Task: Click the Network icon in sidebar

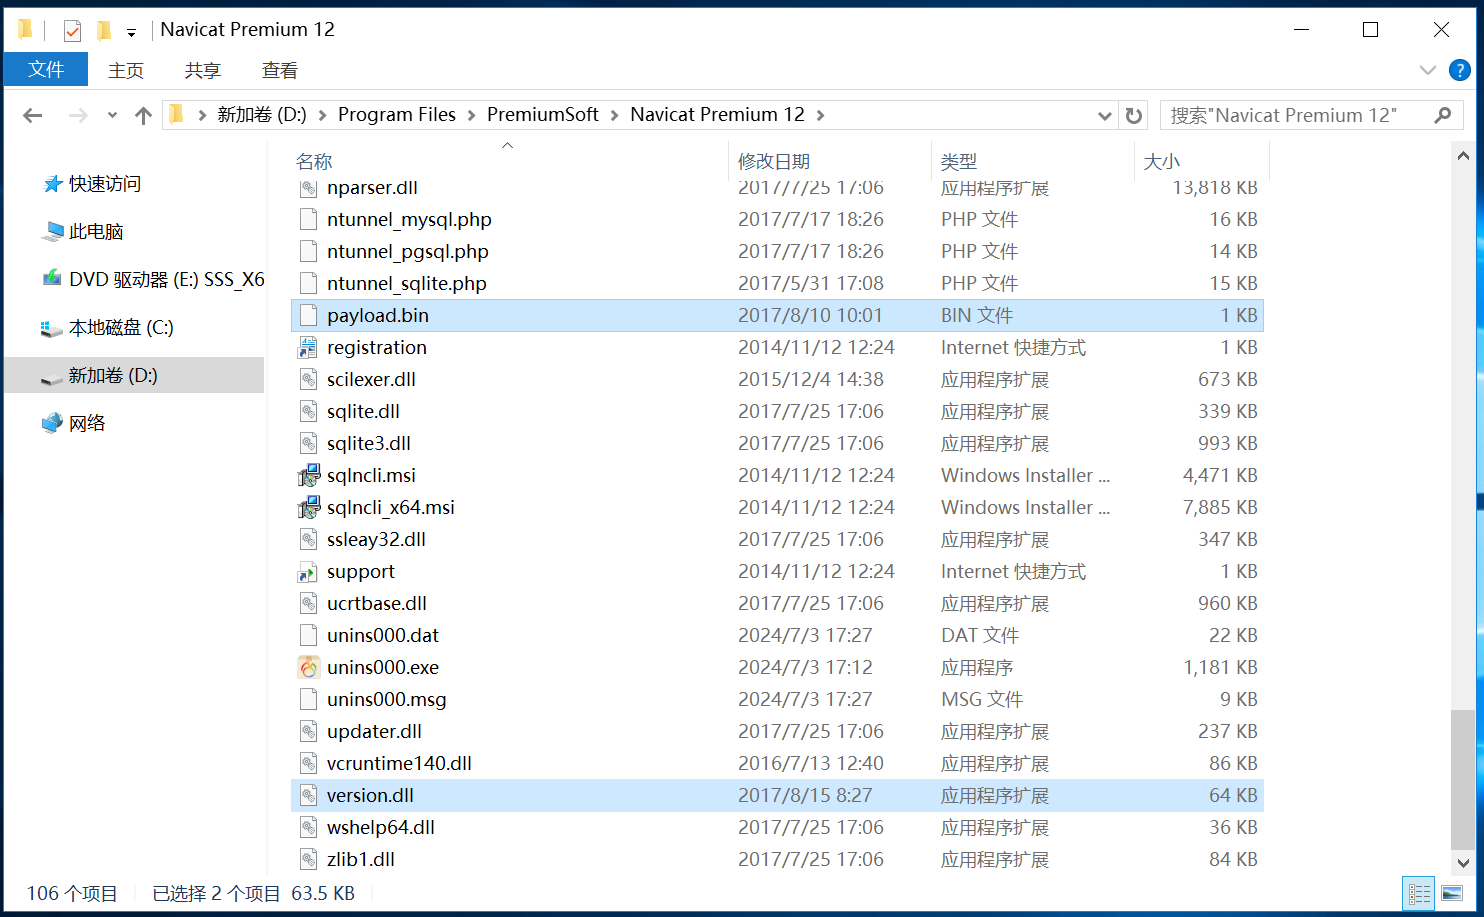Action: pyautogui.click(x=52, y=423)
